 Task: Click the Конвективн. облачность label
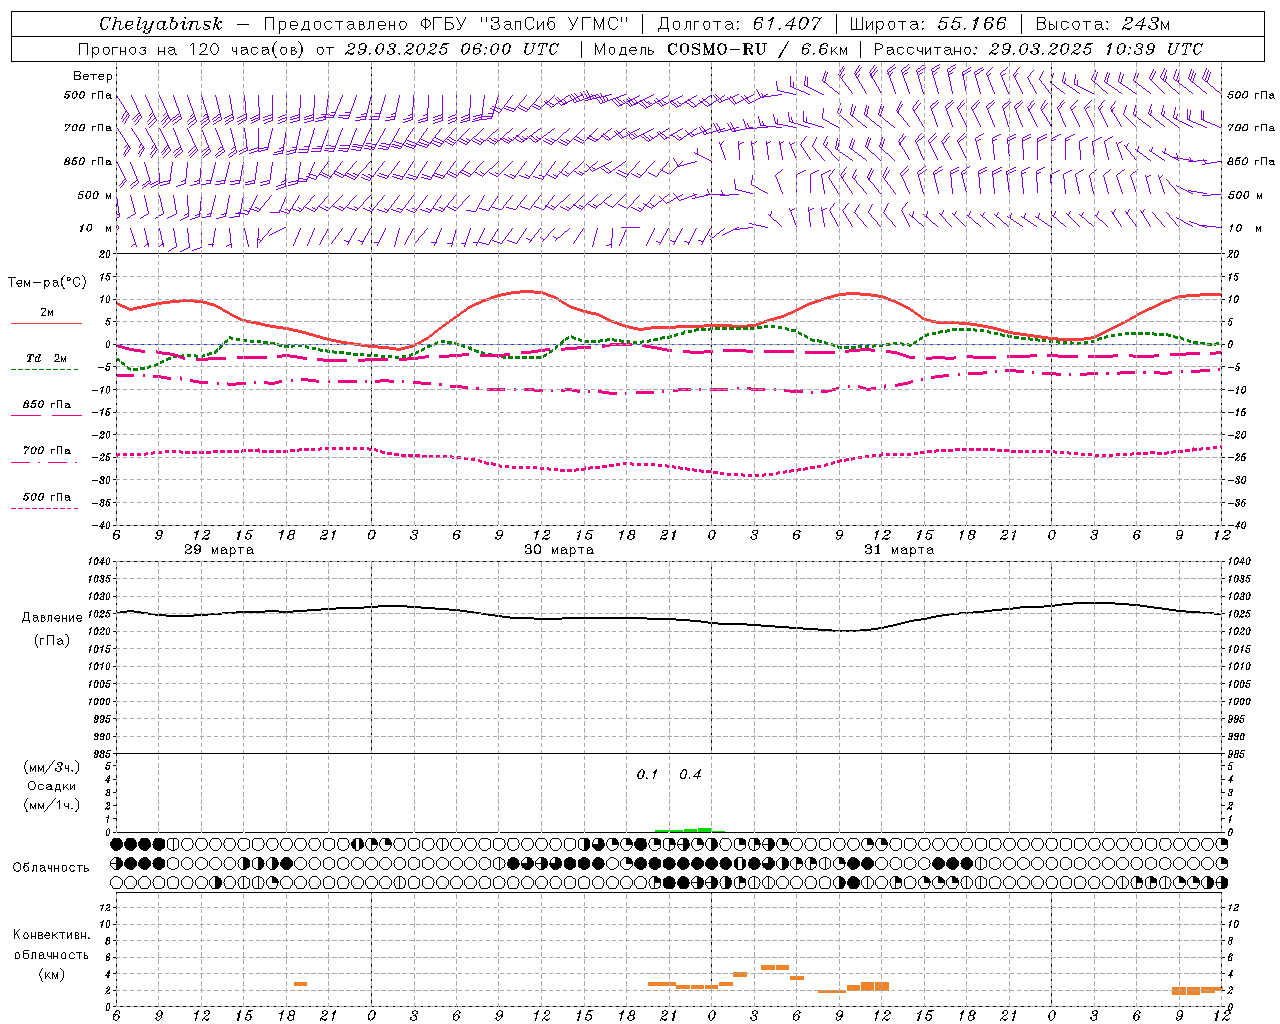coord(51,954)
